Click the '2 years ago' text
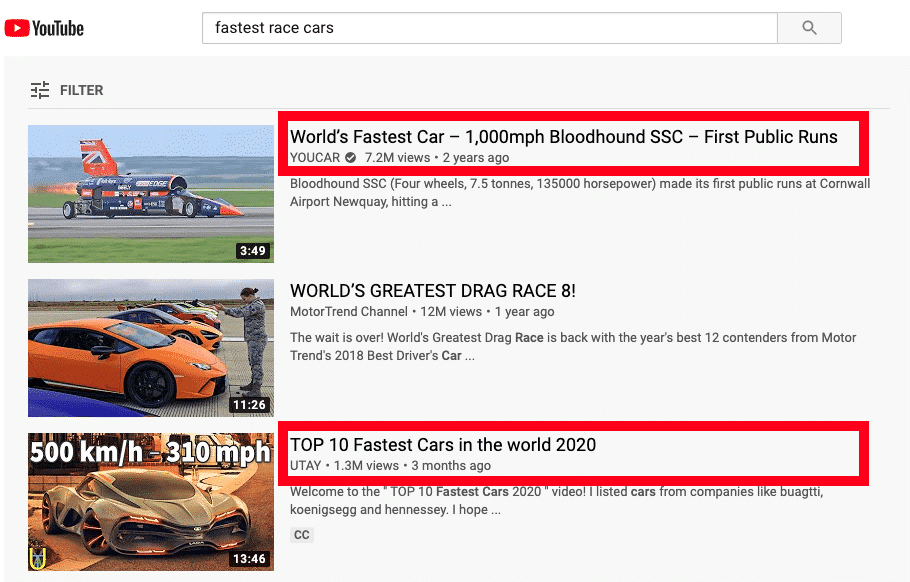 tap(476, 157)
